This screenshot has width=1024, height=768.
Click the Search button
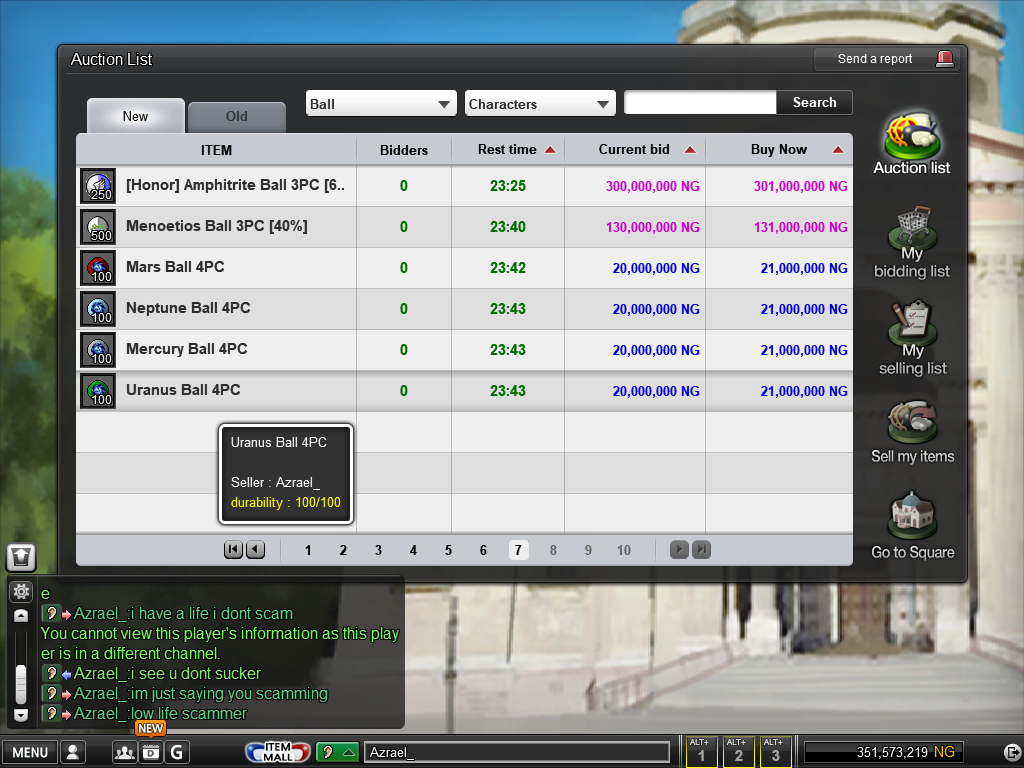point(814,103)
